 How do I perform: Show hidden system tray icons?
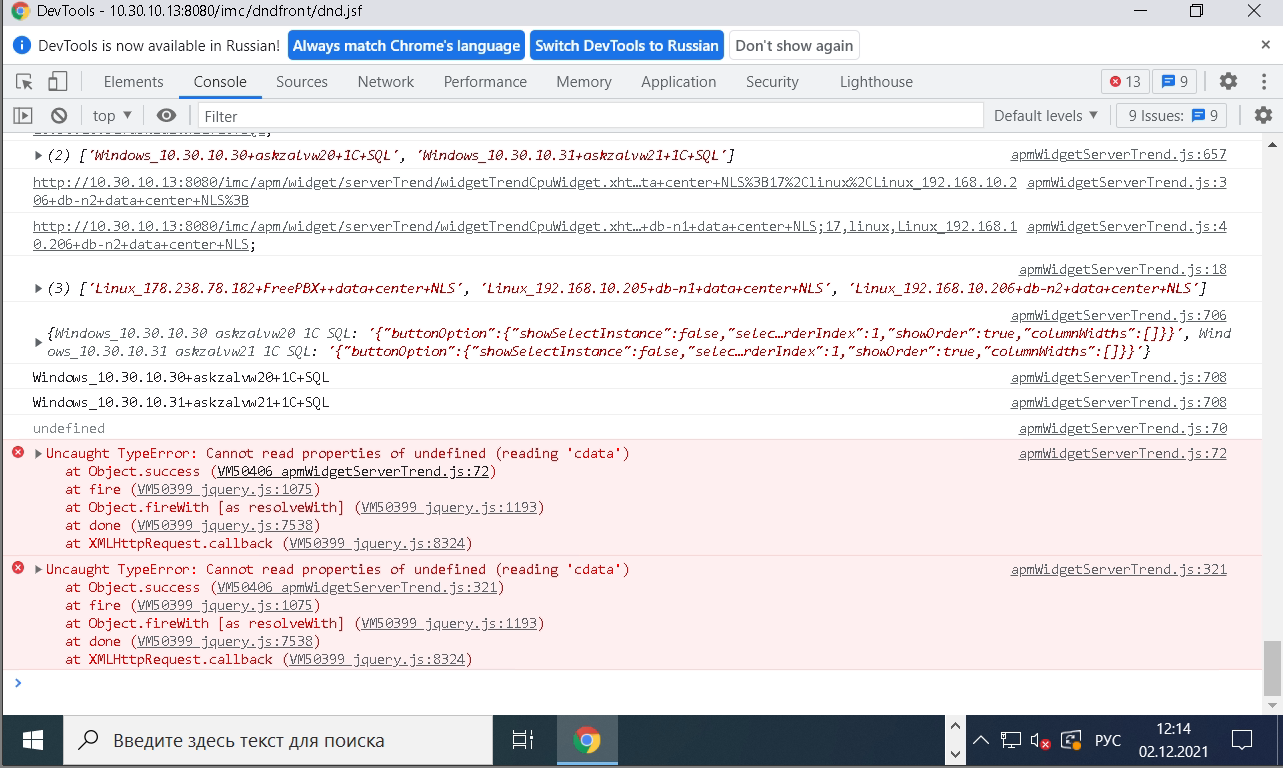[981, 741]
